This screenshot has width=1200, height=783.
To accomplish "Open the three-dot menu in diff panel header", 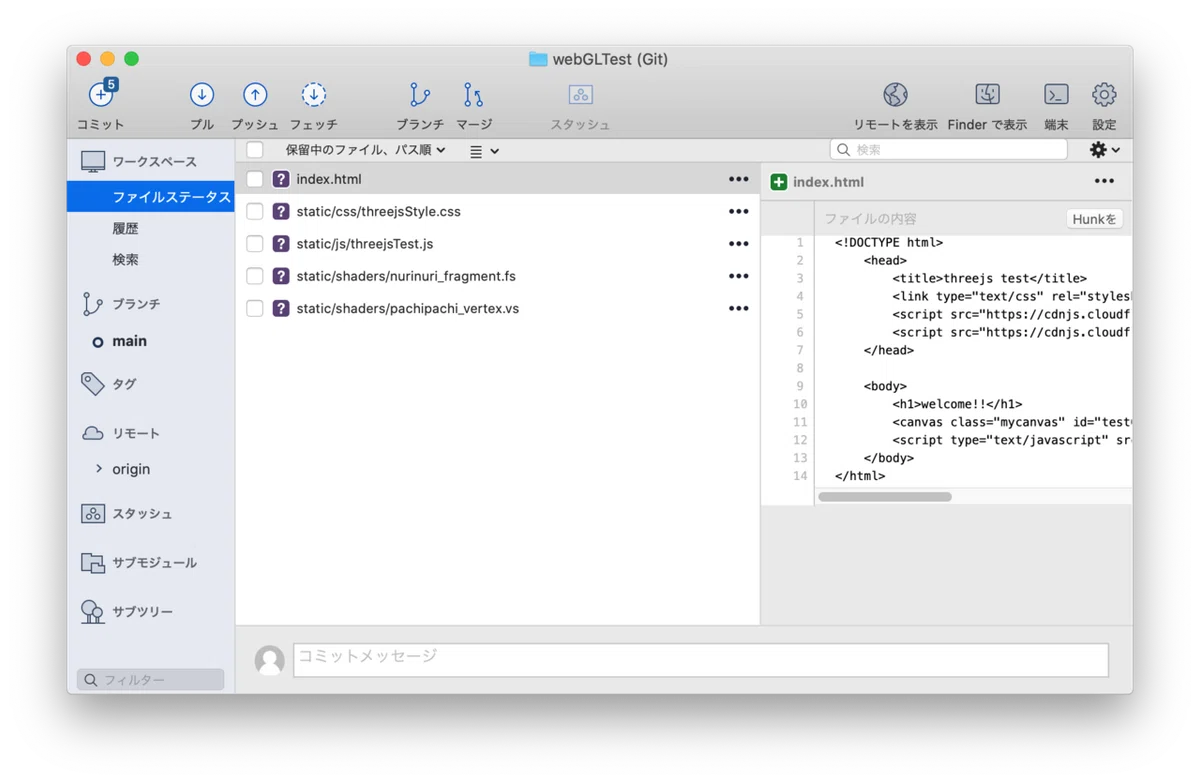I will click(1104, 181).
